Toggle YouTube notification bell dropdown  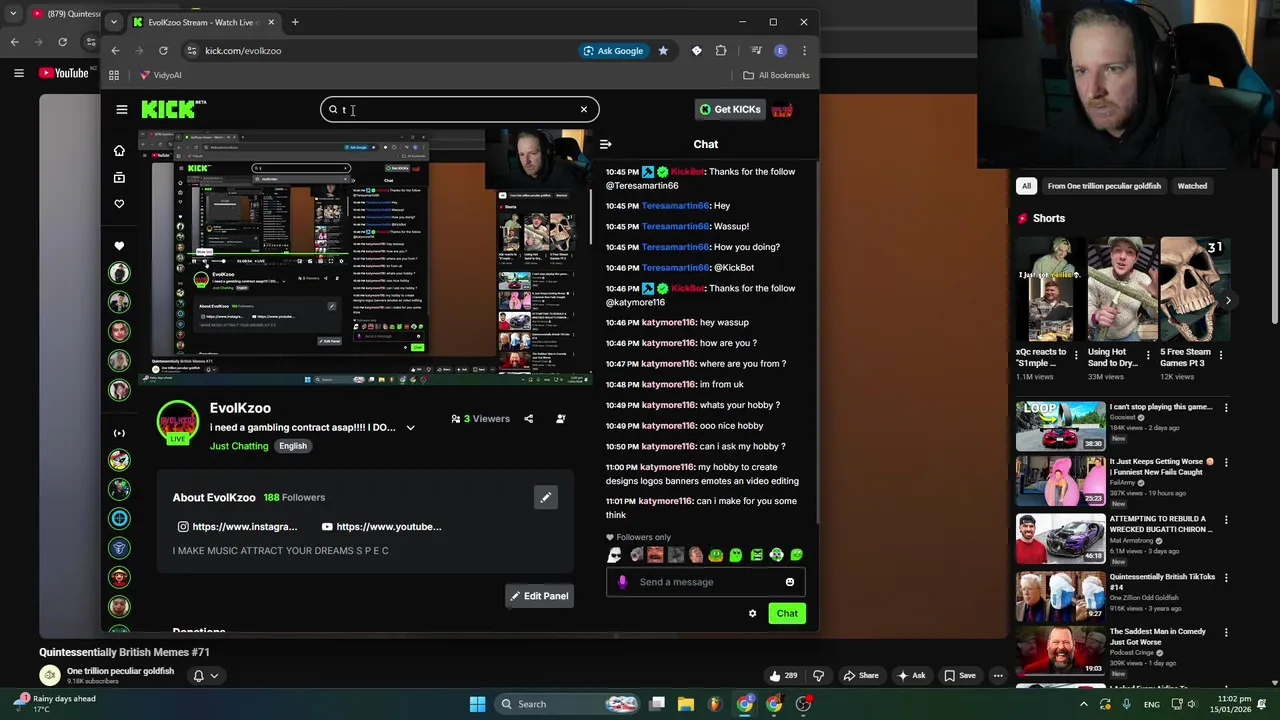[205, 676]
